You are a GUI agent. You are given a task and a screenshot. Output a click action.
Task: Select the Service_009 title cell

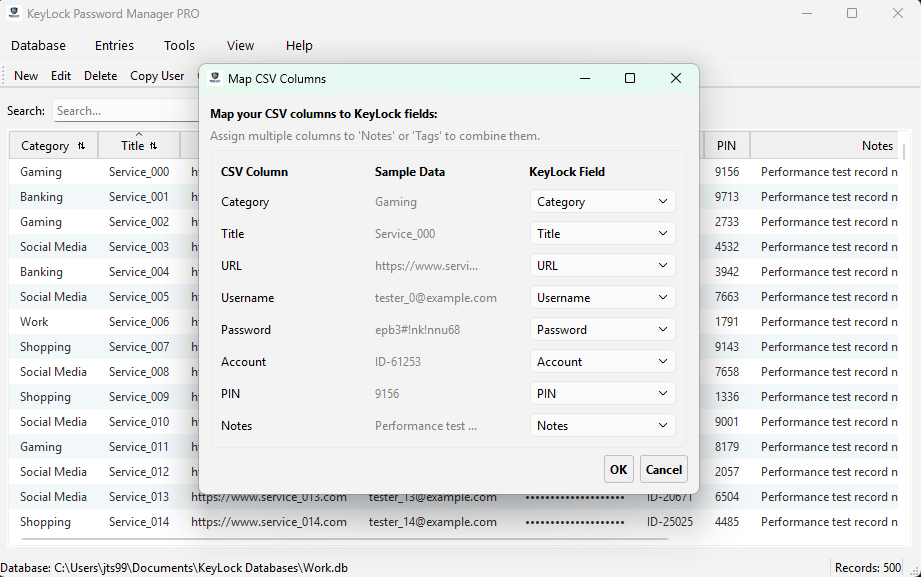pyautogui.click(x=139, y=397)
